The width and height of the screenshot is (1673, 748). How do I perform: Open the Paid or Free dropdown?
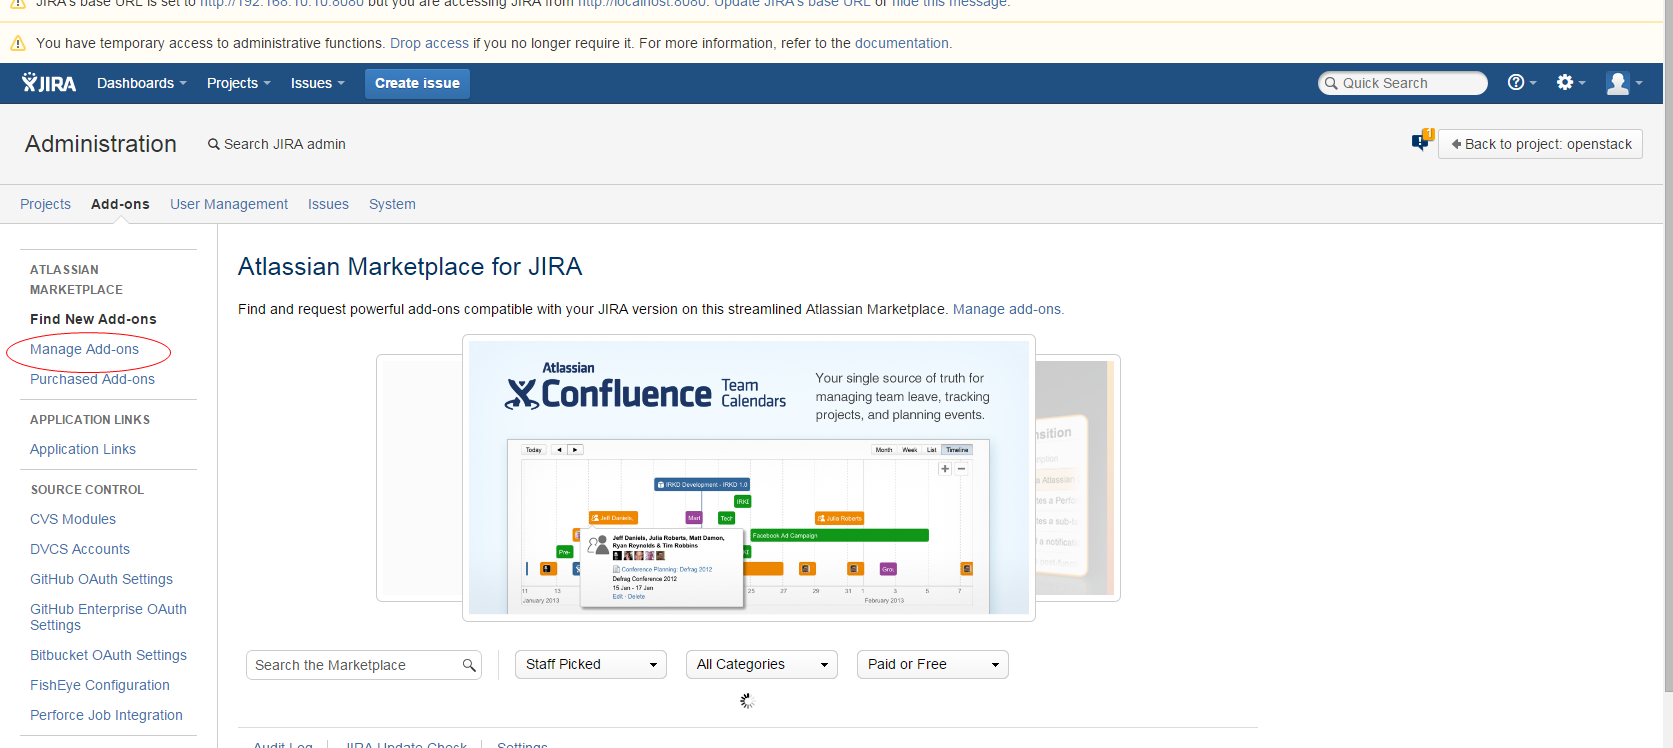click(932, 664)
